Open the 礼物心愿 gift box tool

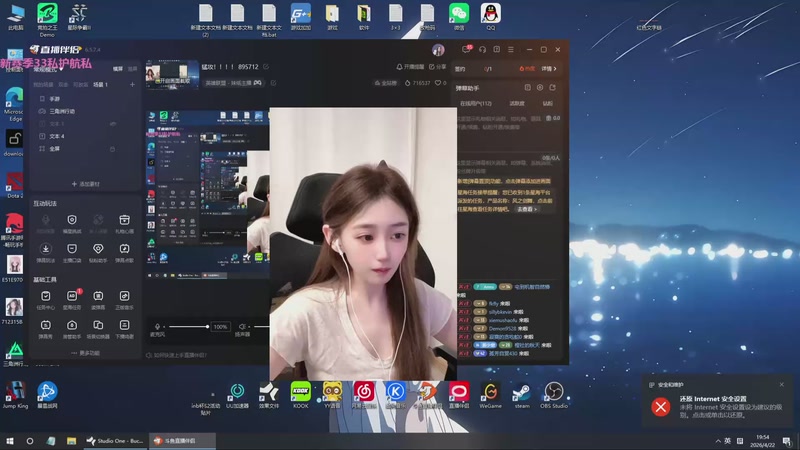point(124,223)
